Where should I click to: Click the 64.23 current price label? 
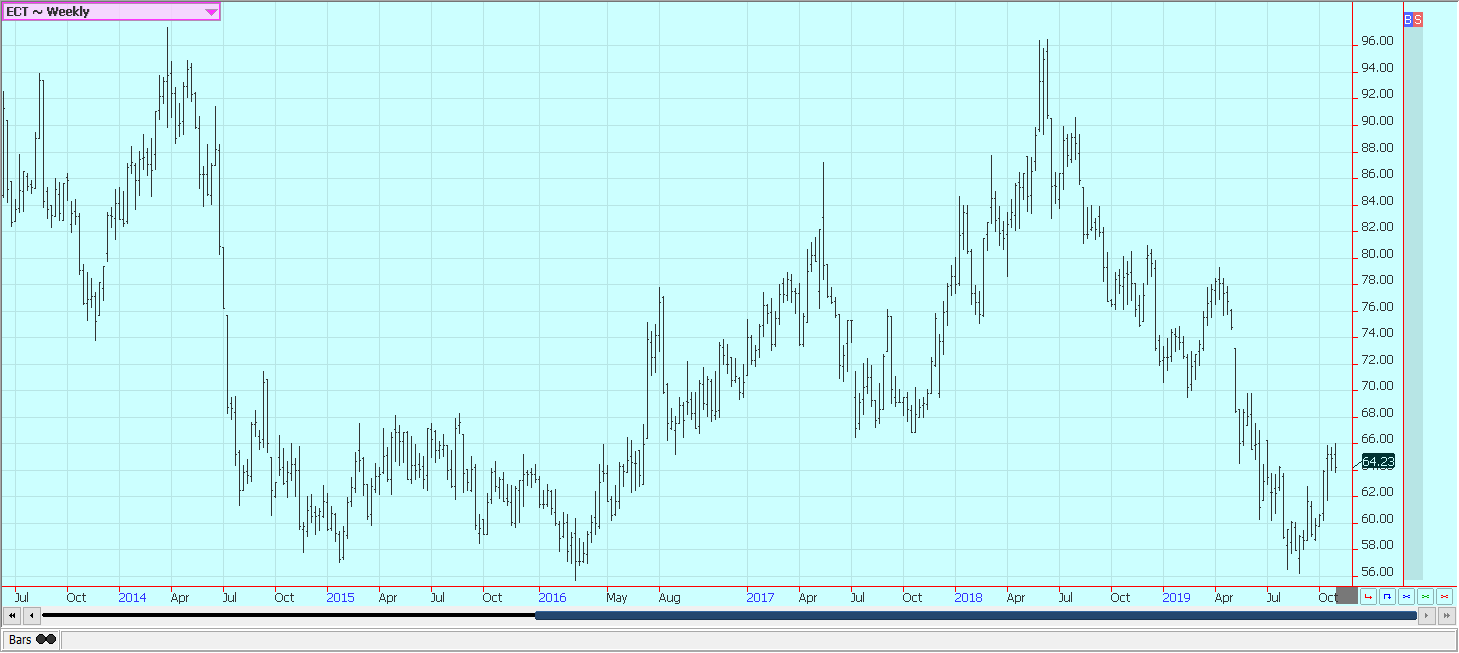pos(1378,461)
